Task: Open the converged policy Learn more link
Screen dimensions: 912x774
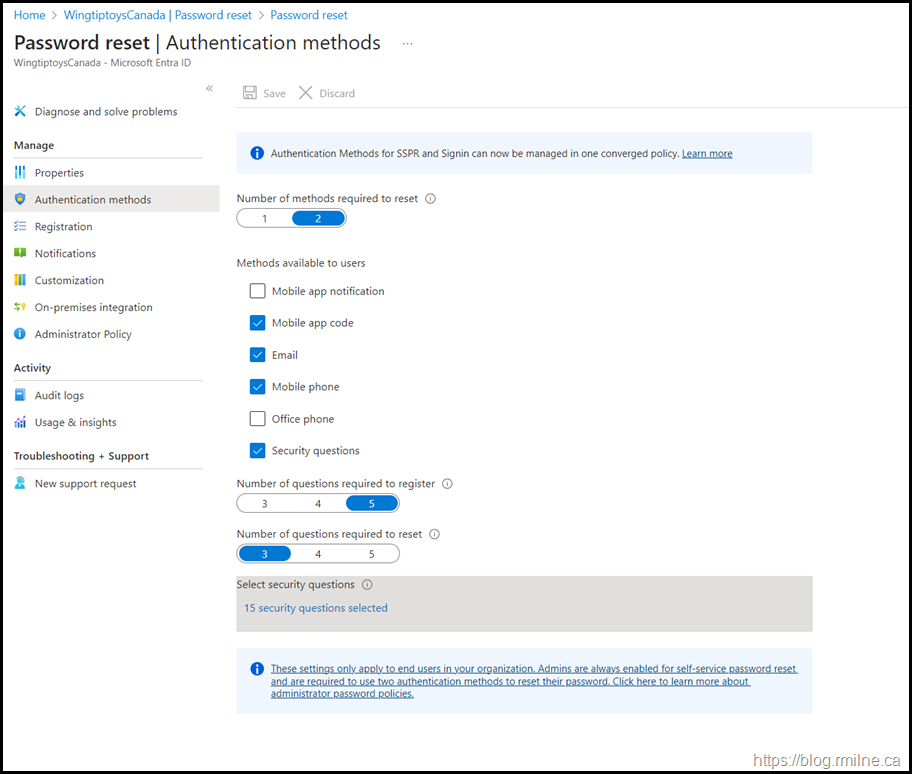Action: pyautogui.click(x=706, y=153)
